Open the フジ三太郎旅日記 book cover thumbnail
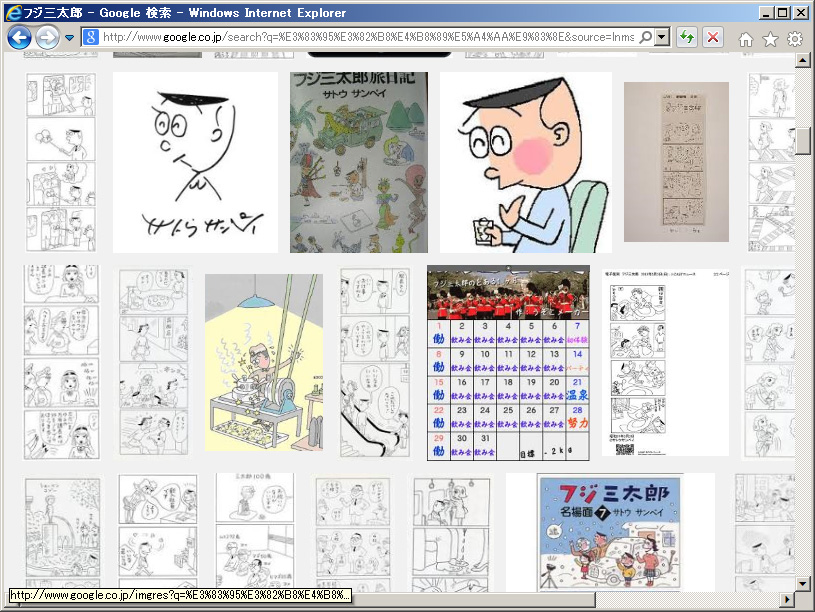Image resolution: width=815 pixels, height=612 pixels. [x=359, y=162]
